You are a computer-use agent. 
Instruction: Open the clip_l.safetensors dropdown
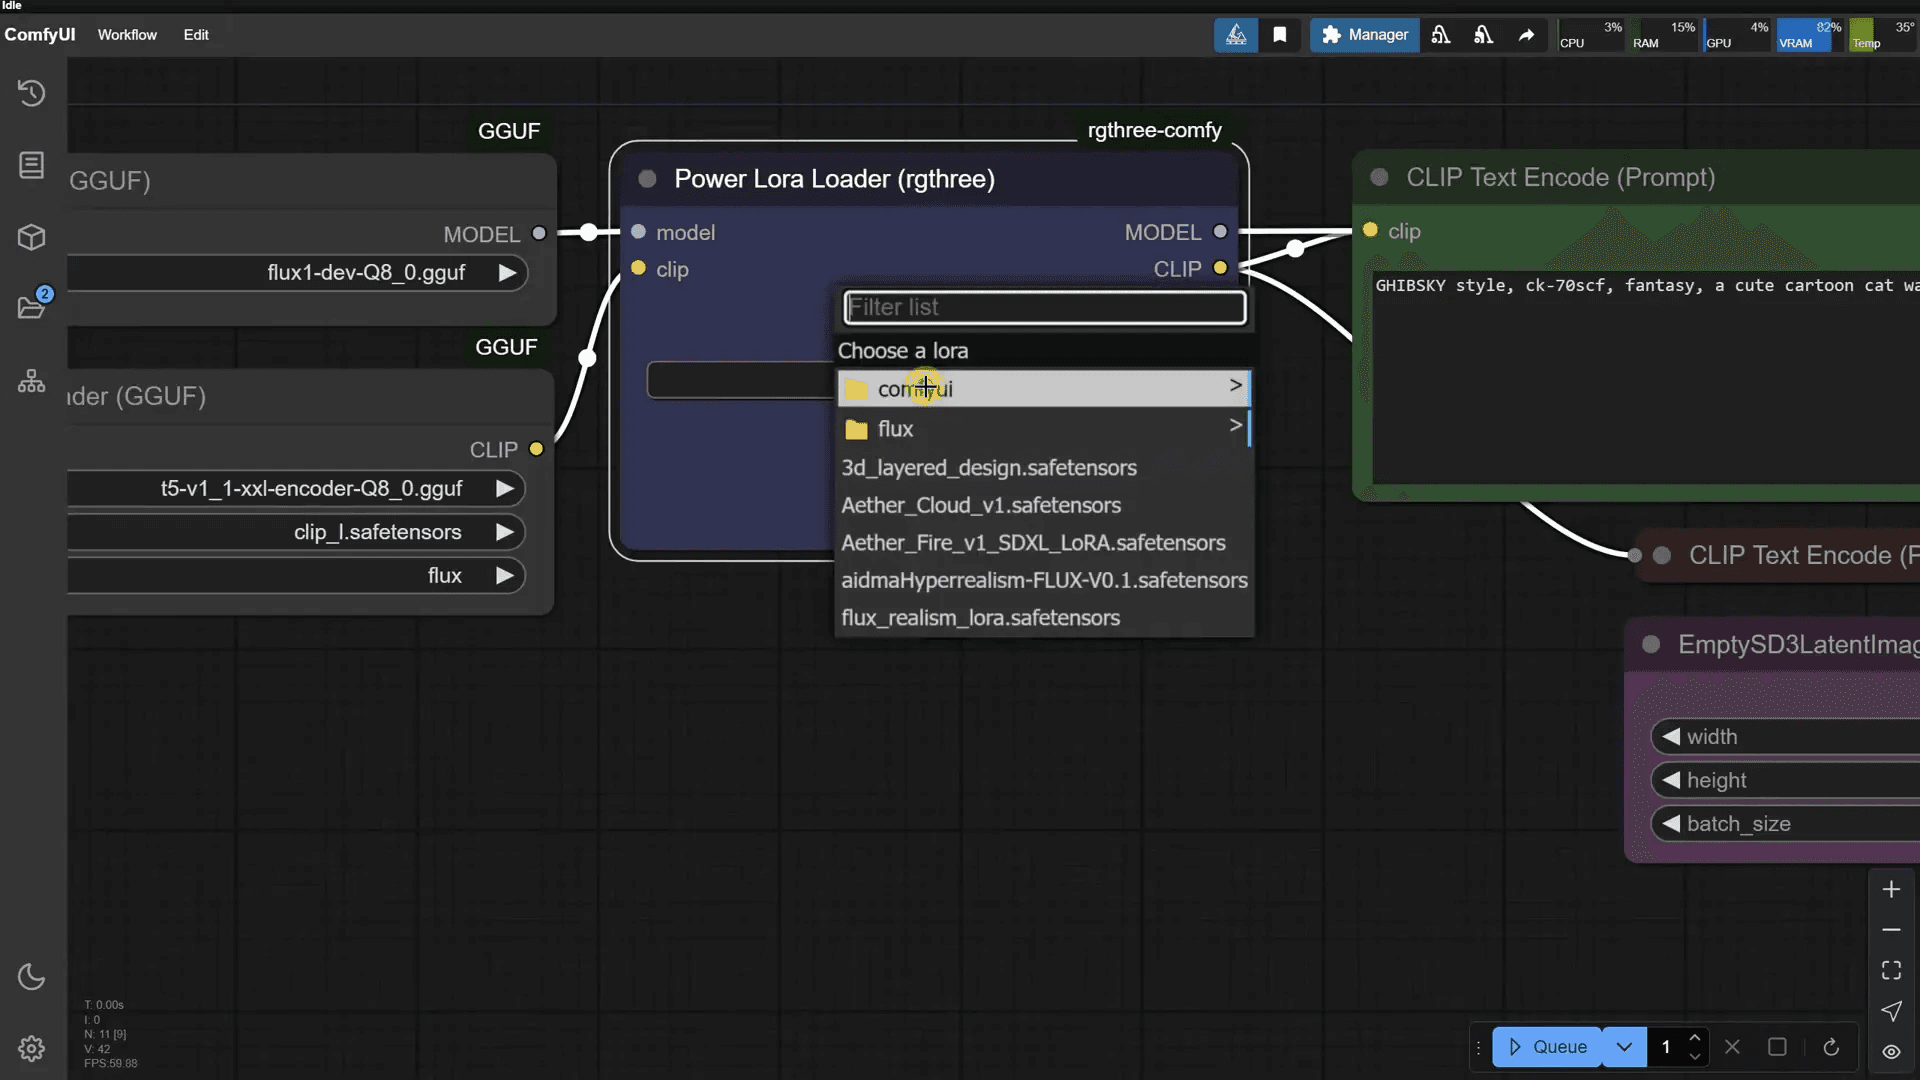[x=296, y=532]
